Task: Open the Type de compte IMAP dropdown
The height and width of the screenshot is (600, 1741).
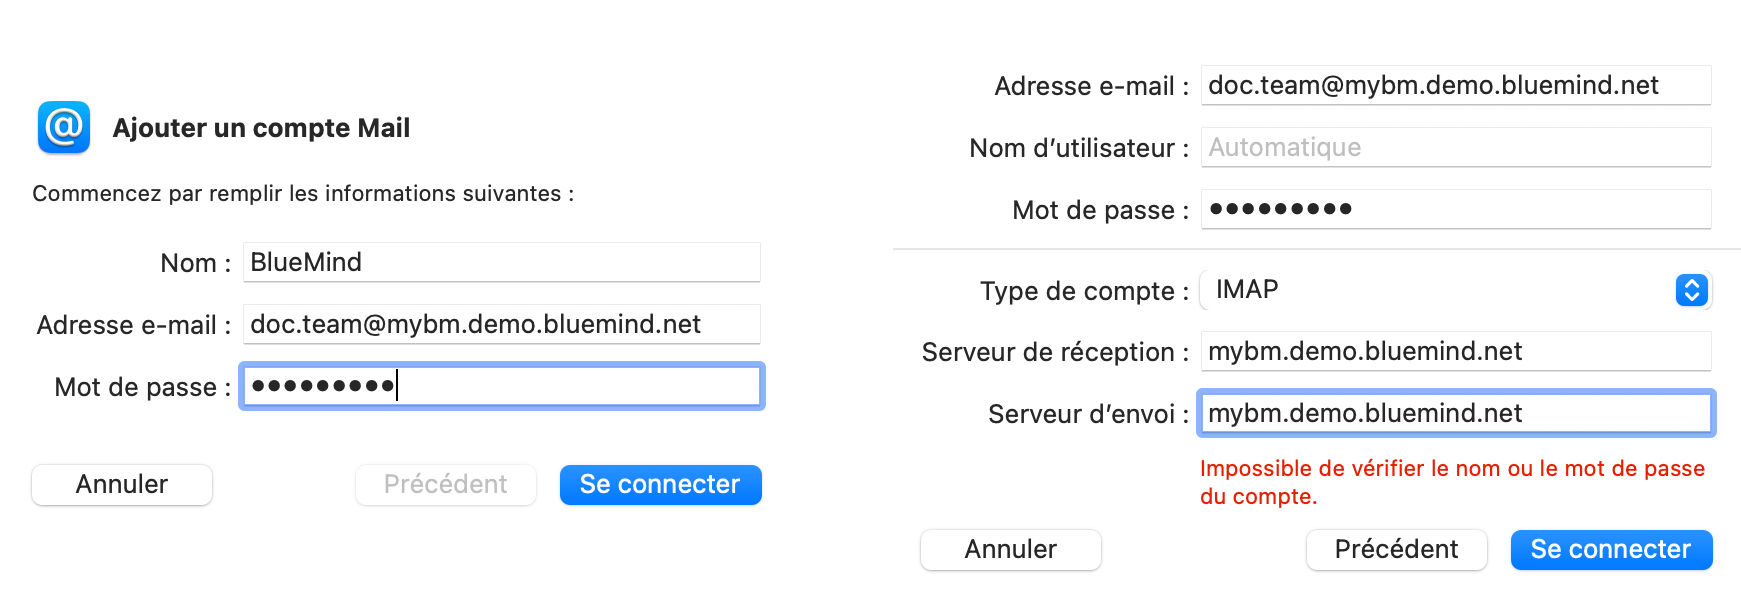Action: click(x=1440, y=290)
